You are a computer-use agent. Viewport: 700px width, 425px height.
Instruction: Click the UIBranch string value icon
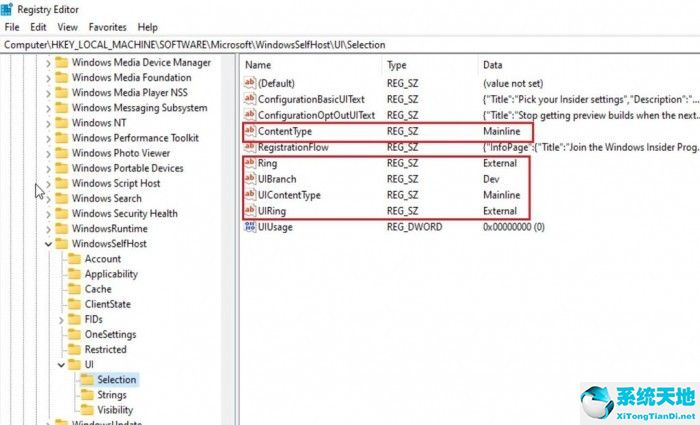coord(250,179)
